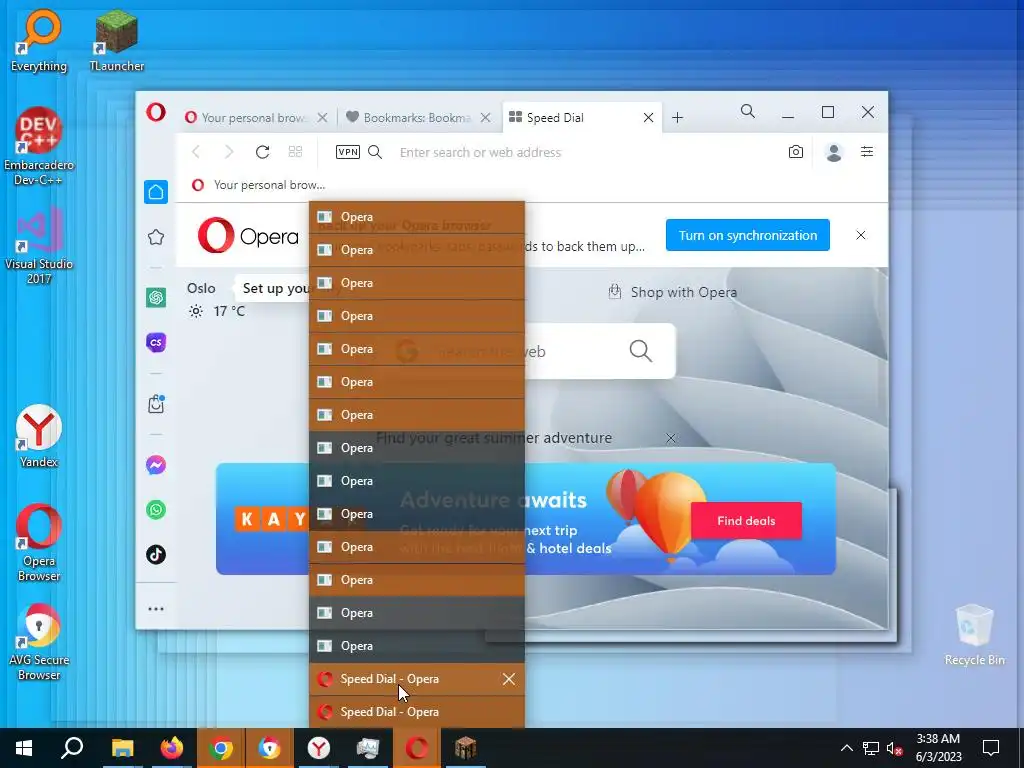The image size is (1024, 768).
Task: Open ChatGPT icon in Opera sidebar
Action: point(155,298)
